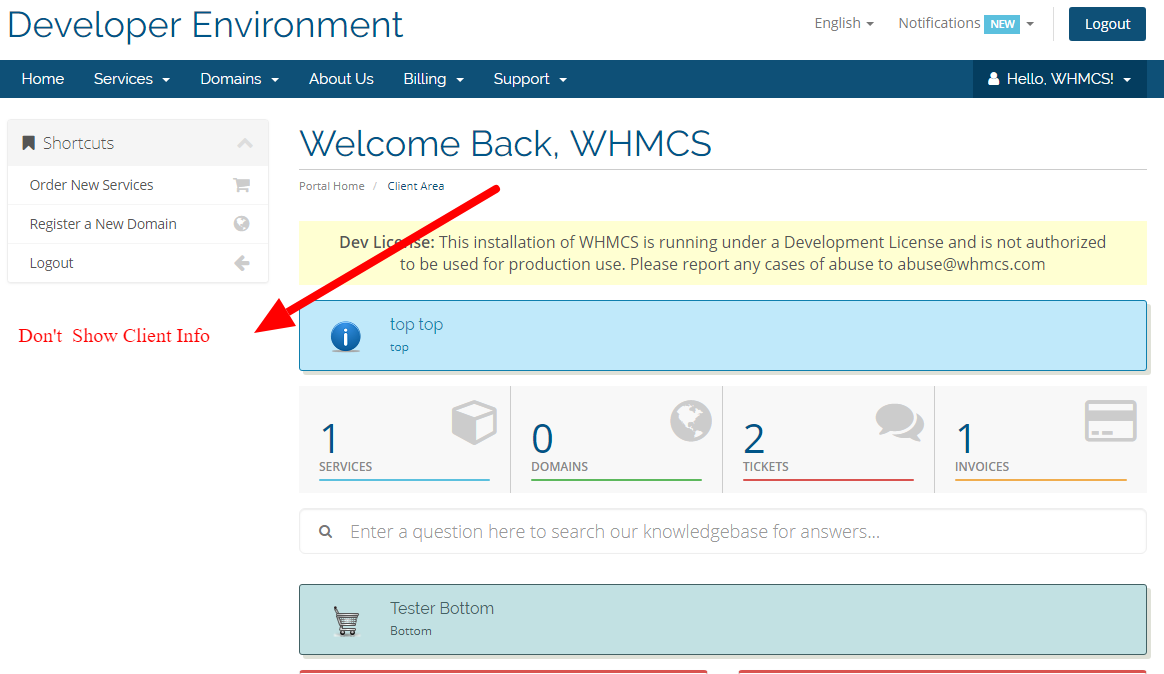This screenshot has width=1164, height=674.
Task: Open the Tester Bottom panel
Action: pyautogui.click(x=723, y=620)
